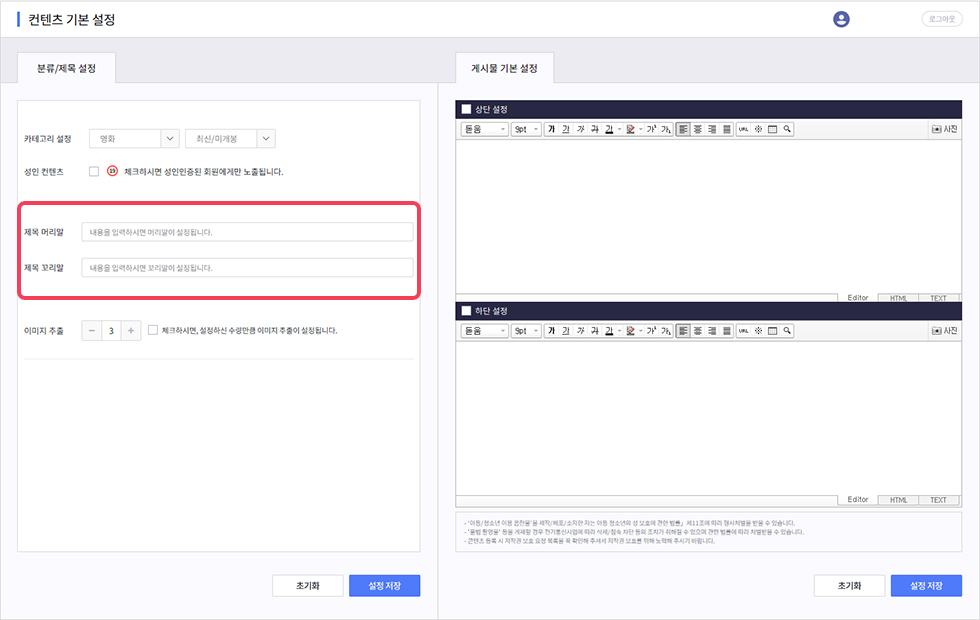The image size is (980, 620).
Task: Open the 9pt font size dropdown in 상단 설정
Action: [526, 129]
